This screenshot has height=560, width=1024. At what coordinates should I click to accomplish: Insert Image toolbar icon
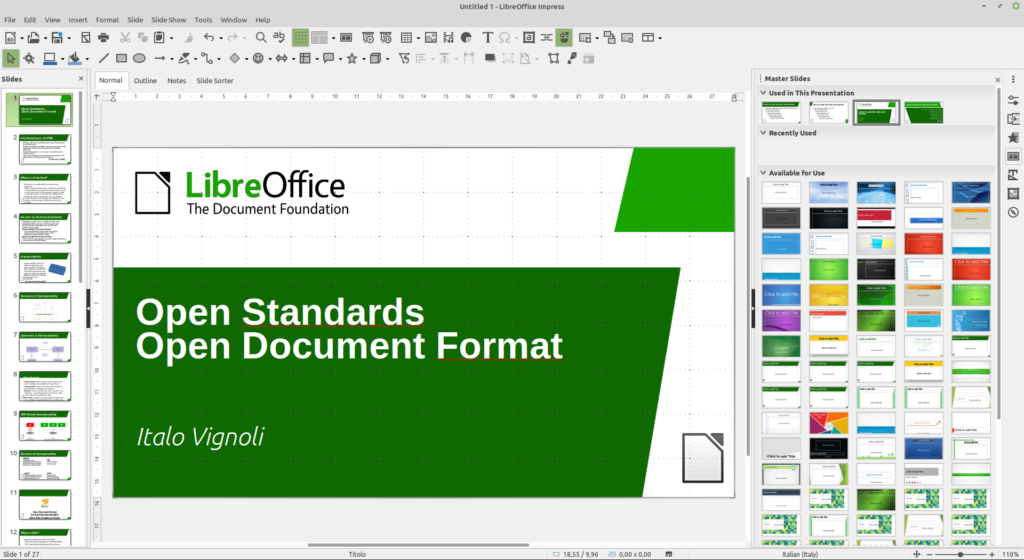431,38
